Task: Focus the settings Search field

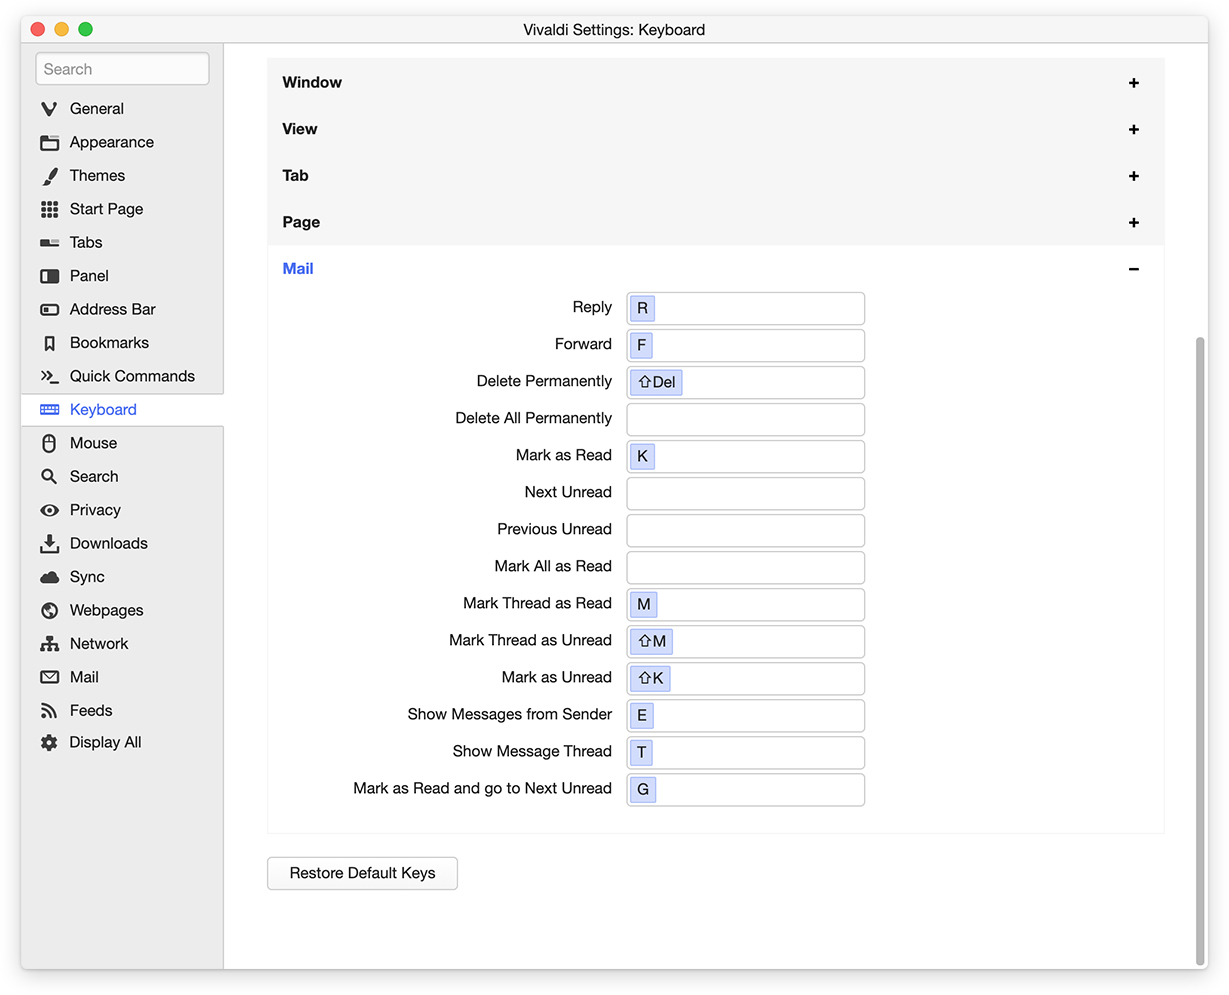Action: point(122,69)
